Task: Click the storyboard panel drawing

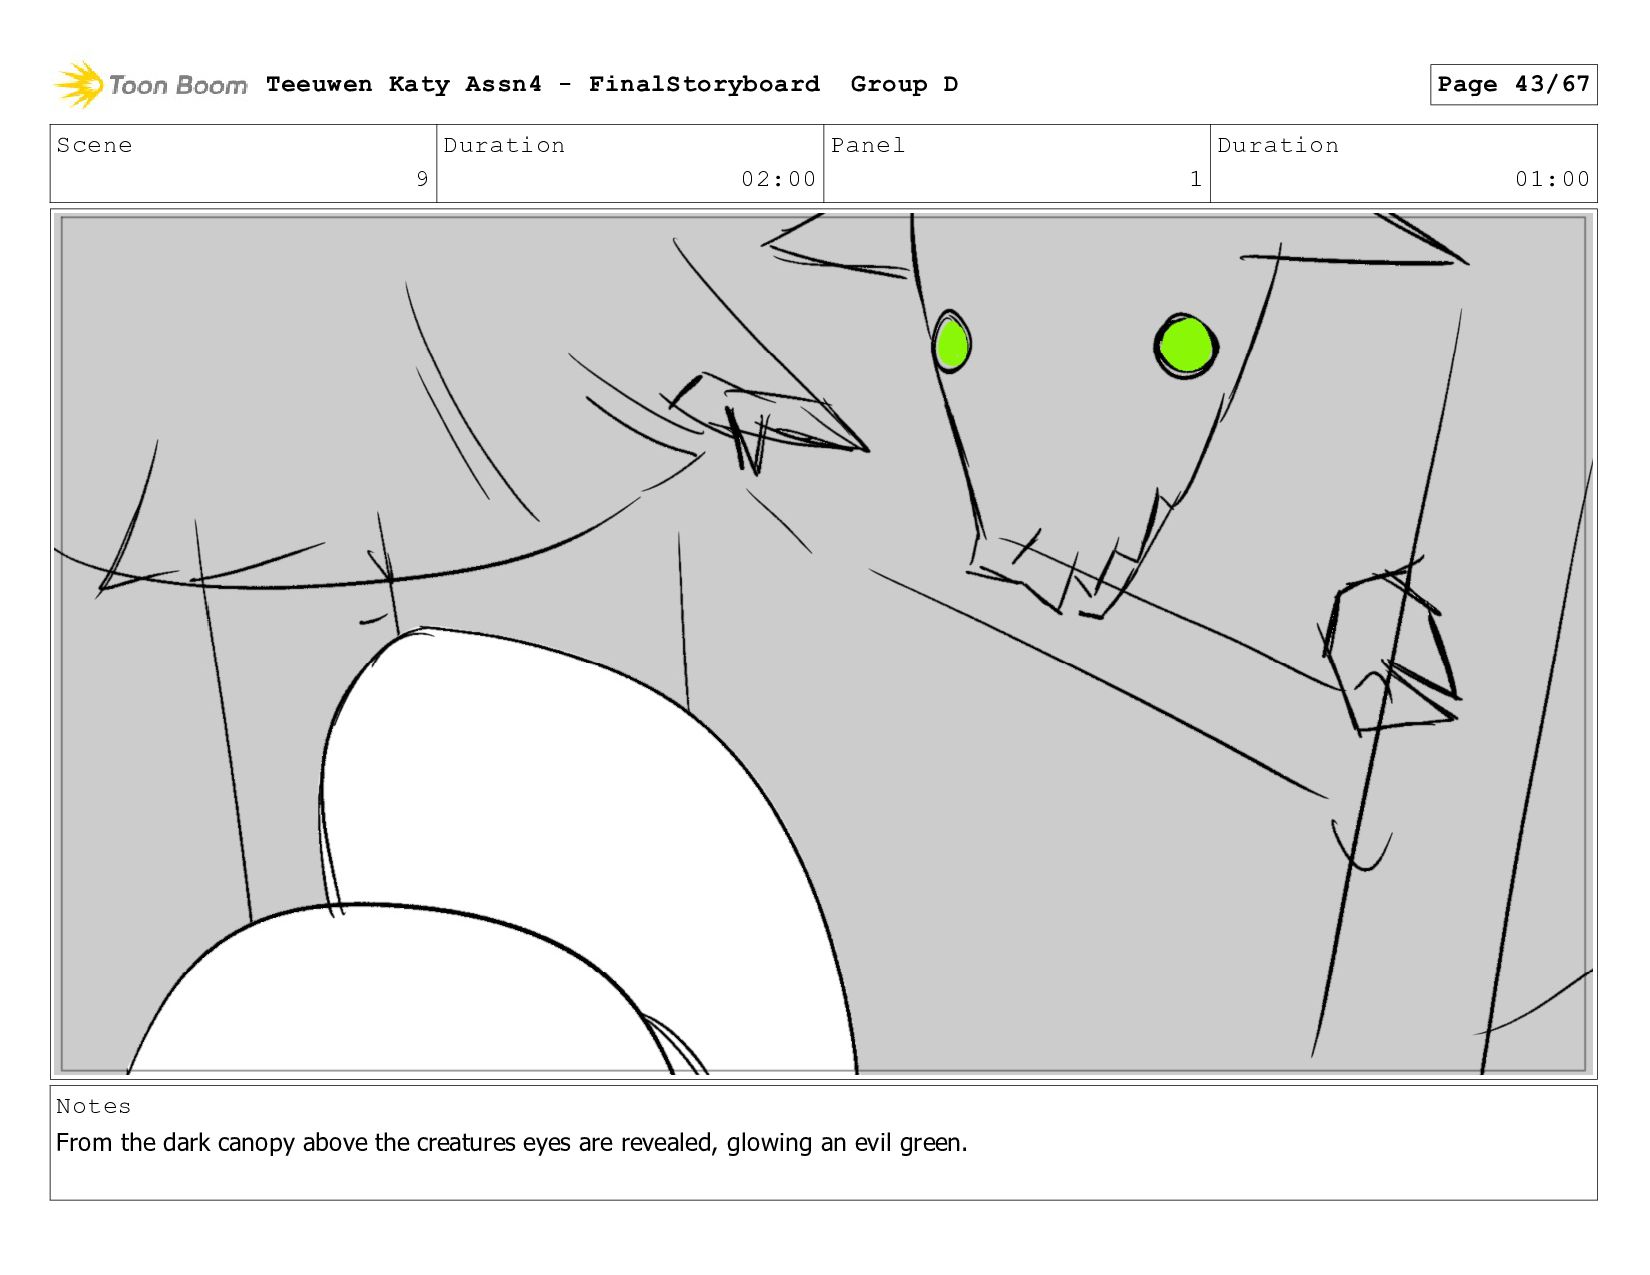Action: coord(823,644)
